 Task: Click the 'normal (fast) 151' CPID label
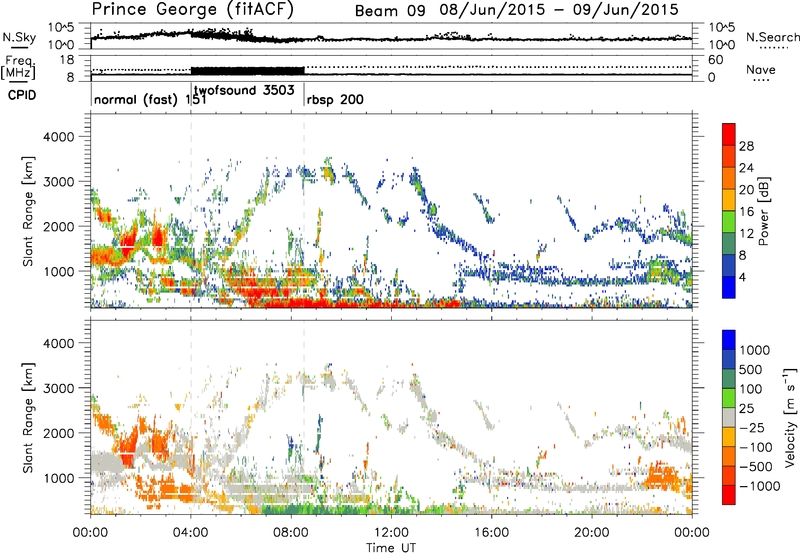(150, 99)
